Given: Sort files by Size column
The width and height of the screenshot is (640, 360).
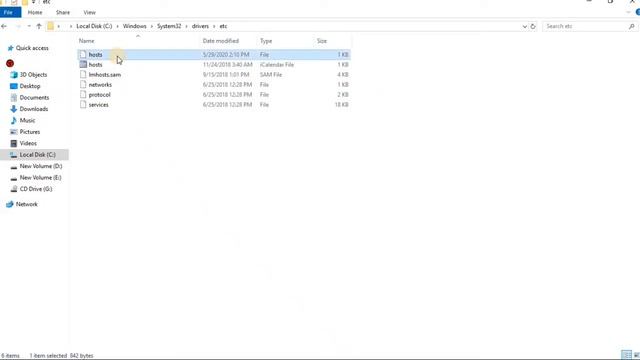Looking at the screenshot, I should click(322, 41).
